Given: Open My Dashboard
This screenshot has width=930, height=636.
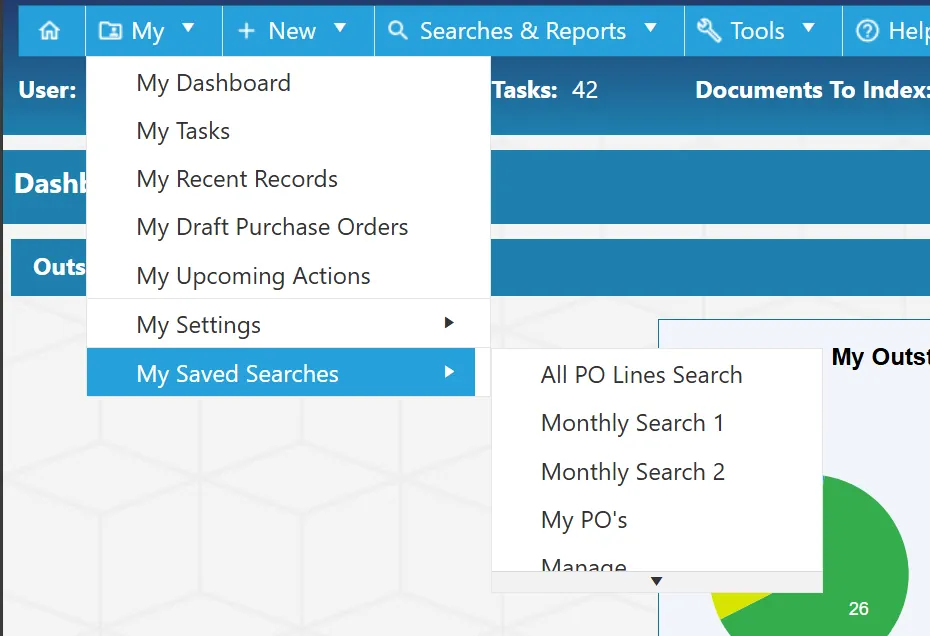Looking at the screenshot, I should (288, 83).
